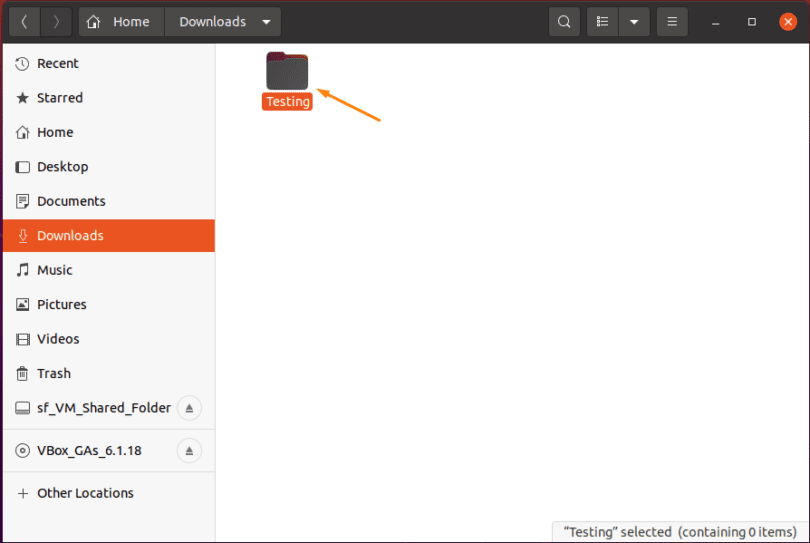Viewport: 810px width, 543px height.
Task: Open Trash in the sidebar
Action: coord(109,373)
